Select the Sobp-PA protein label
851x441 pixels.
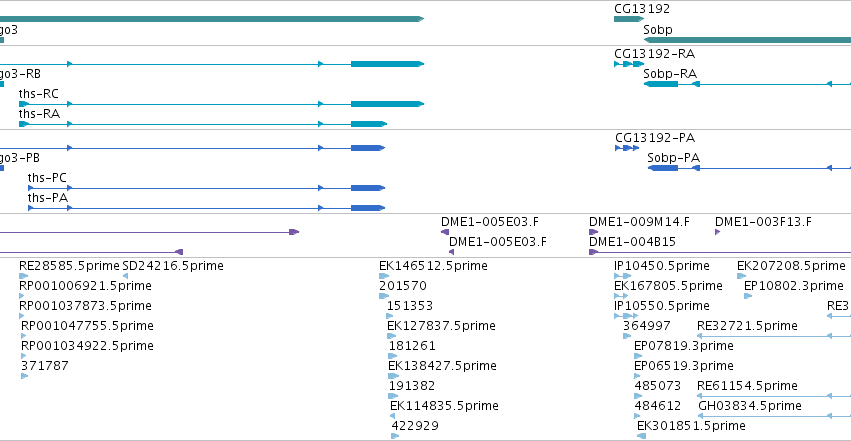pos(674,158)
